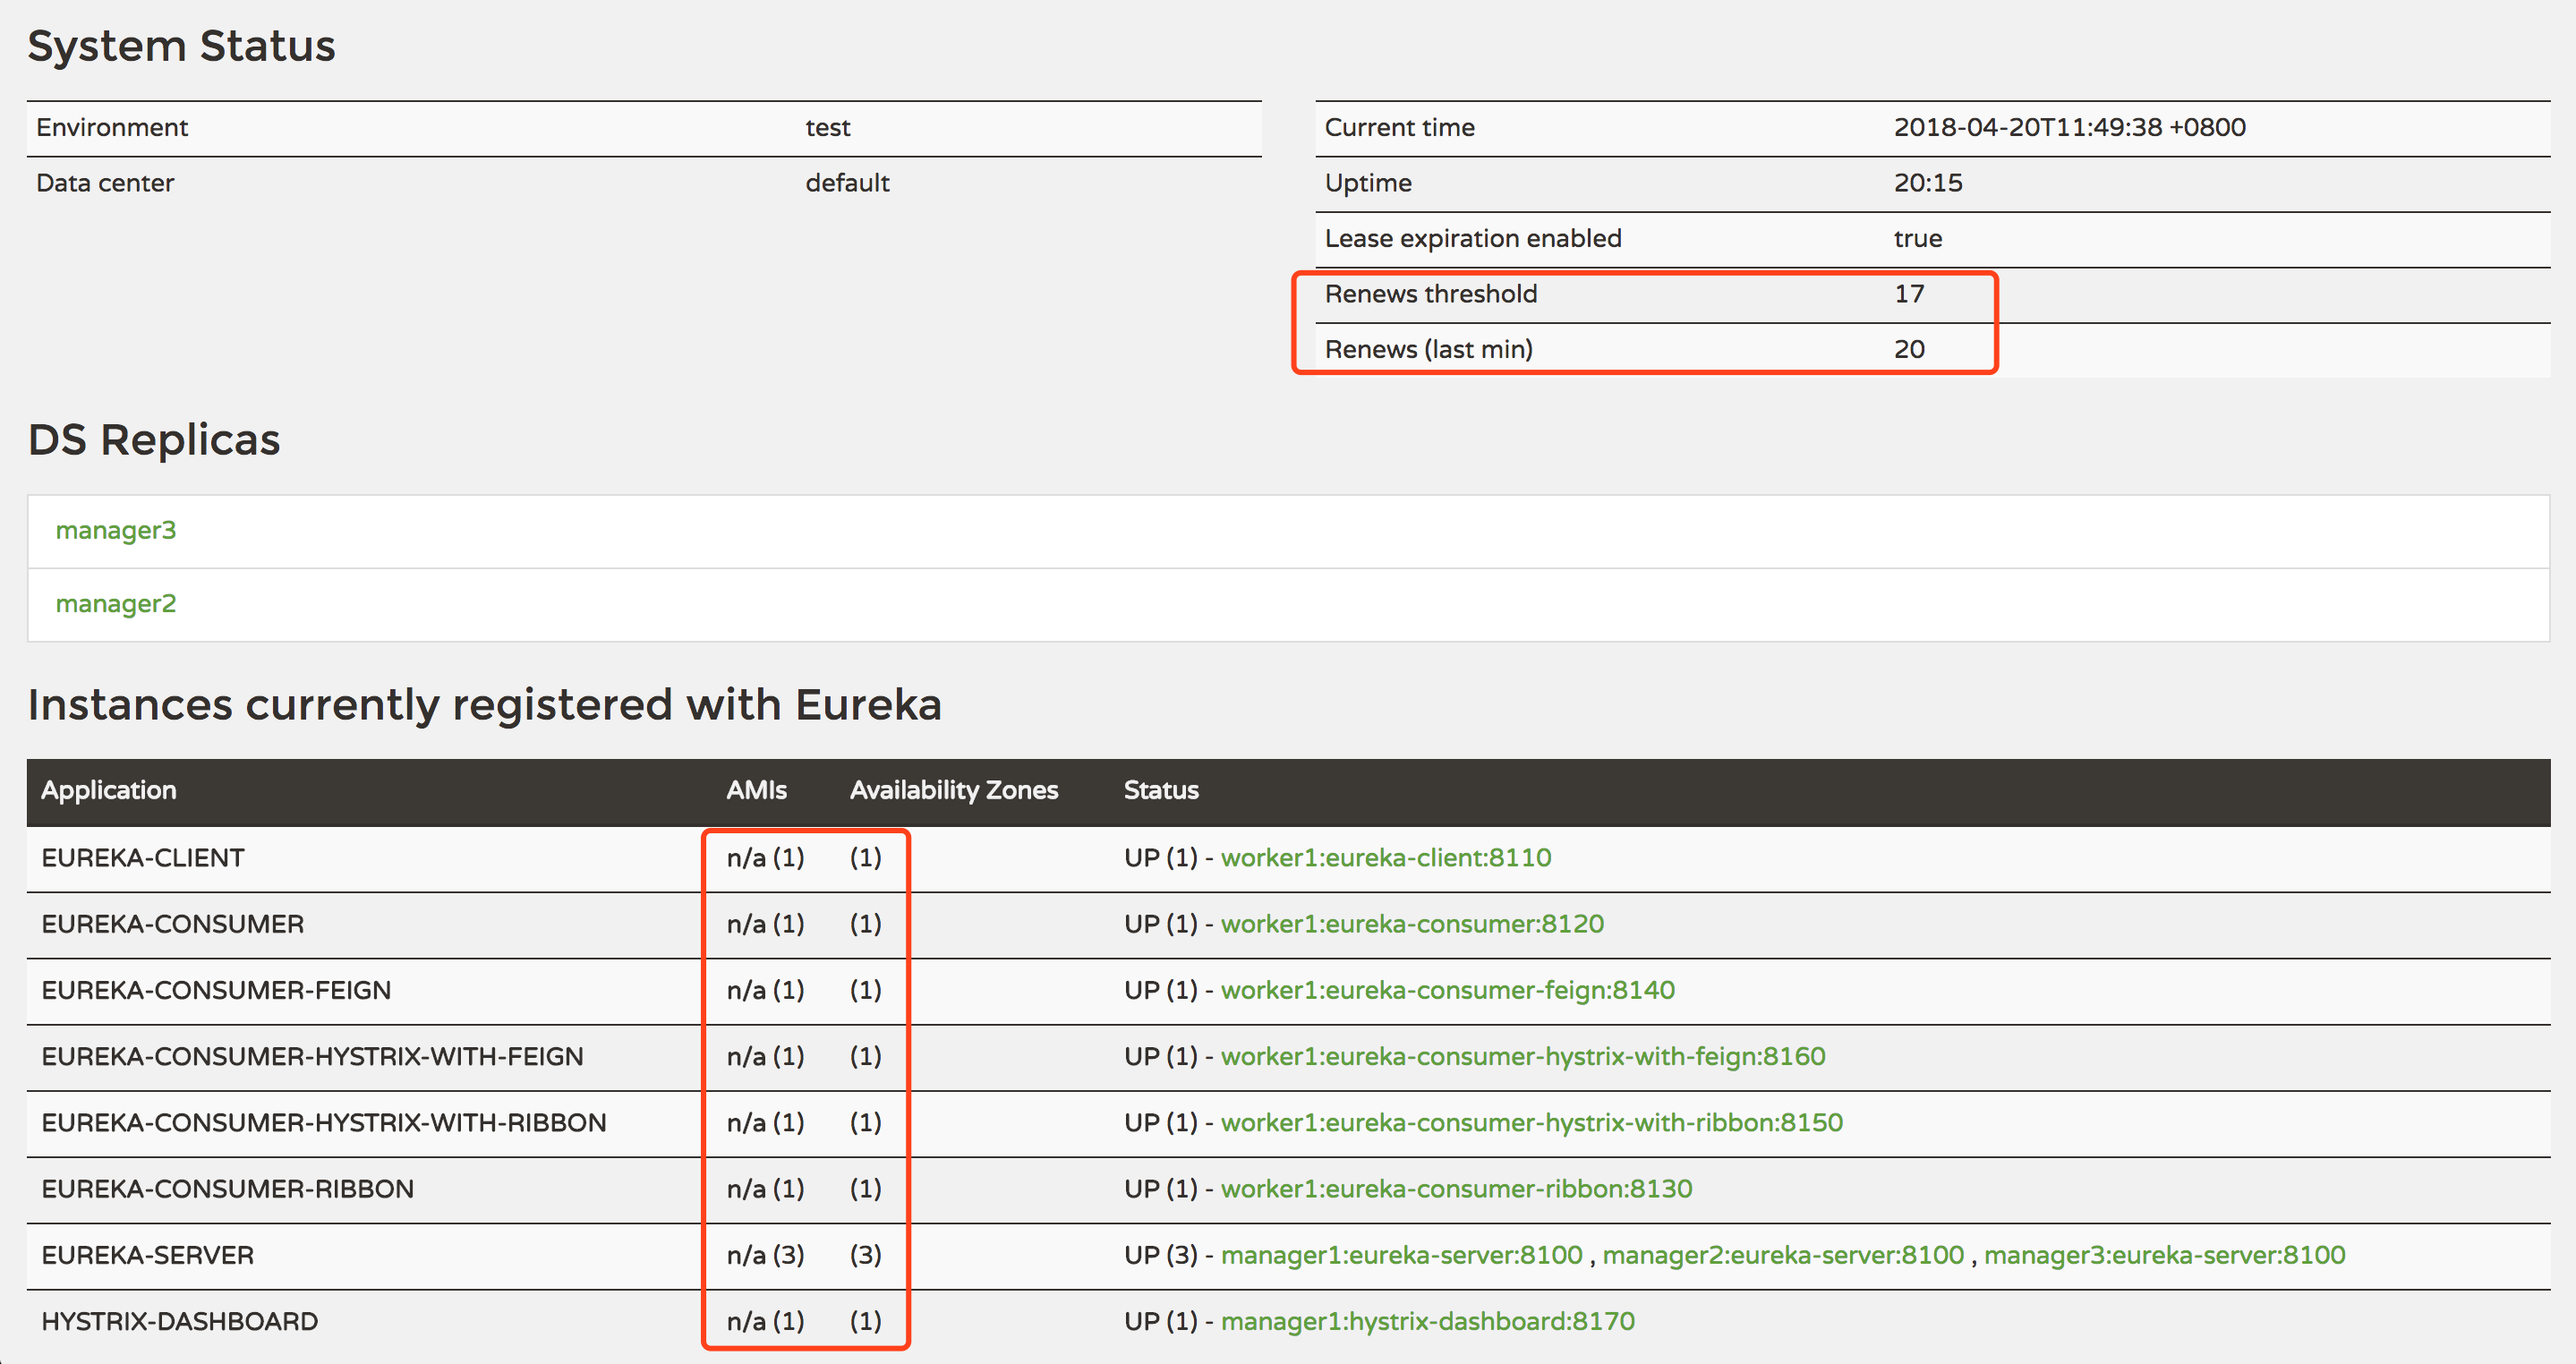
Task: Click the Current time timestamp value
Action: 2069,128
